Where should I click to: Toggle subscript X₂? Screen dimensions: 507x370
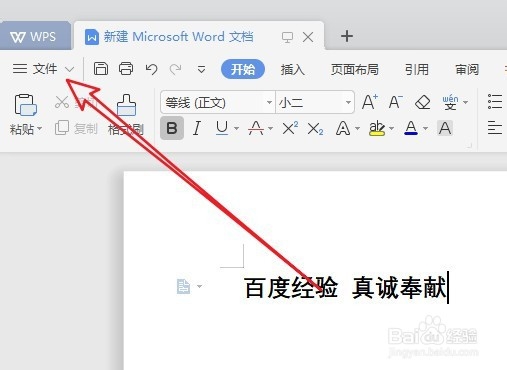(x=315, y=128)
